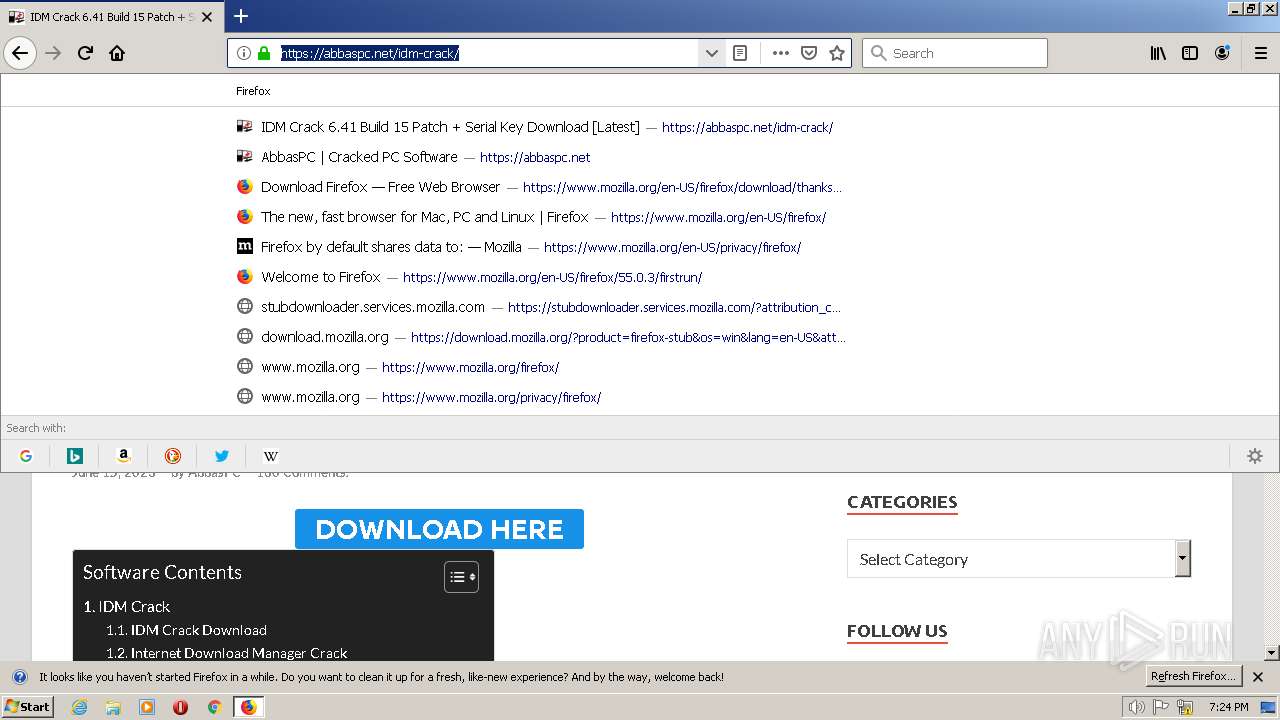This screenshot has width=1280, height=720.
Task: Toggle the Software Contents list icon
Action: click(461, 577)
